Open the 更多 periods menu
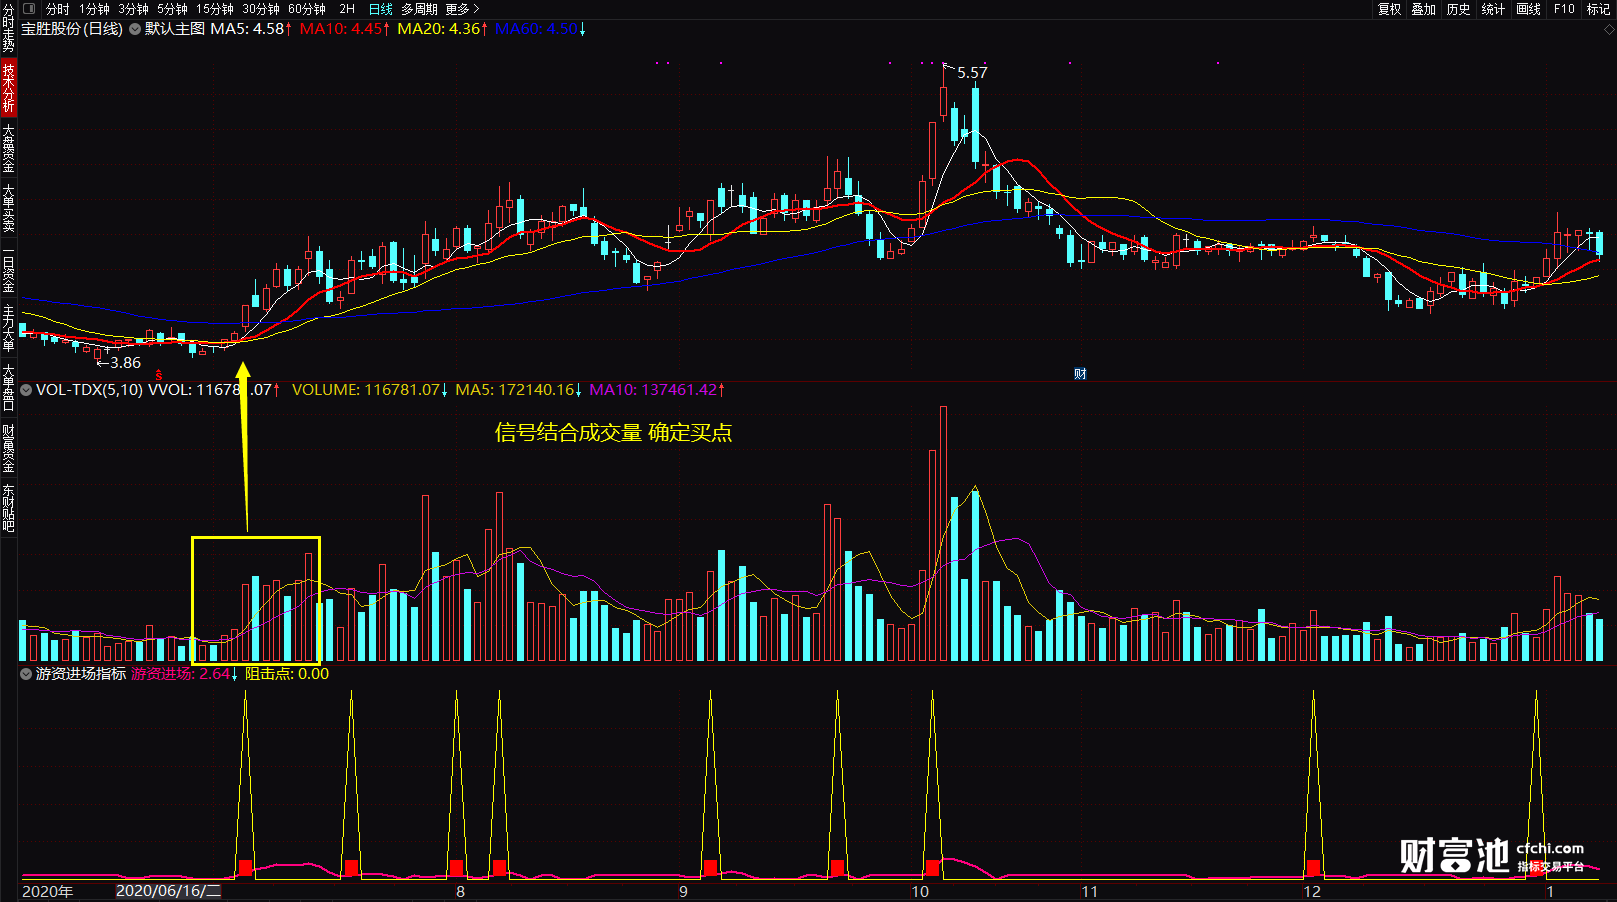 462,9
